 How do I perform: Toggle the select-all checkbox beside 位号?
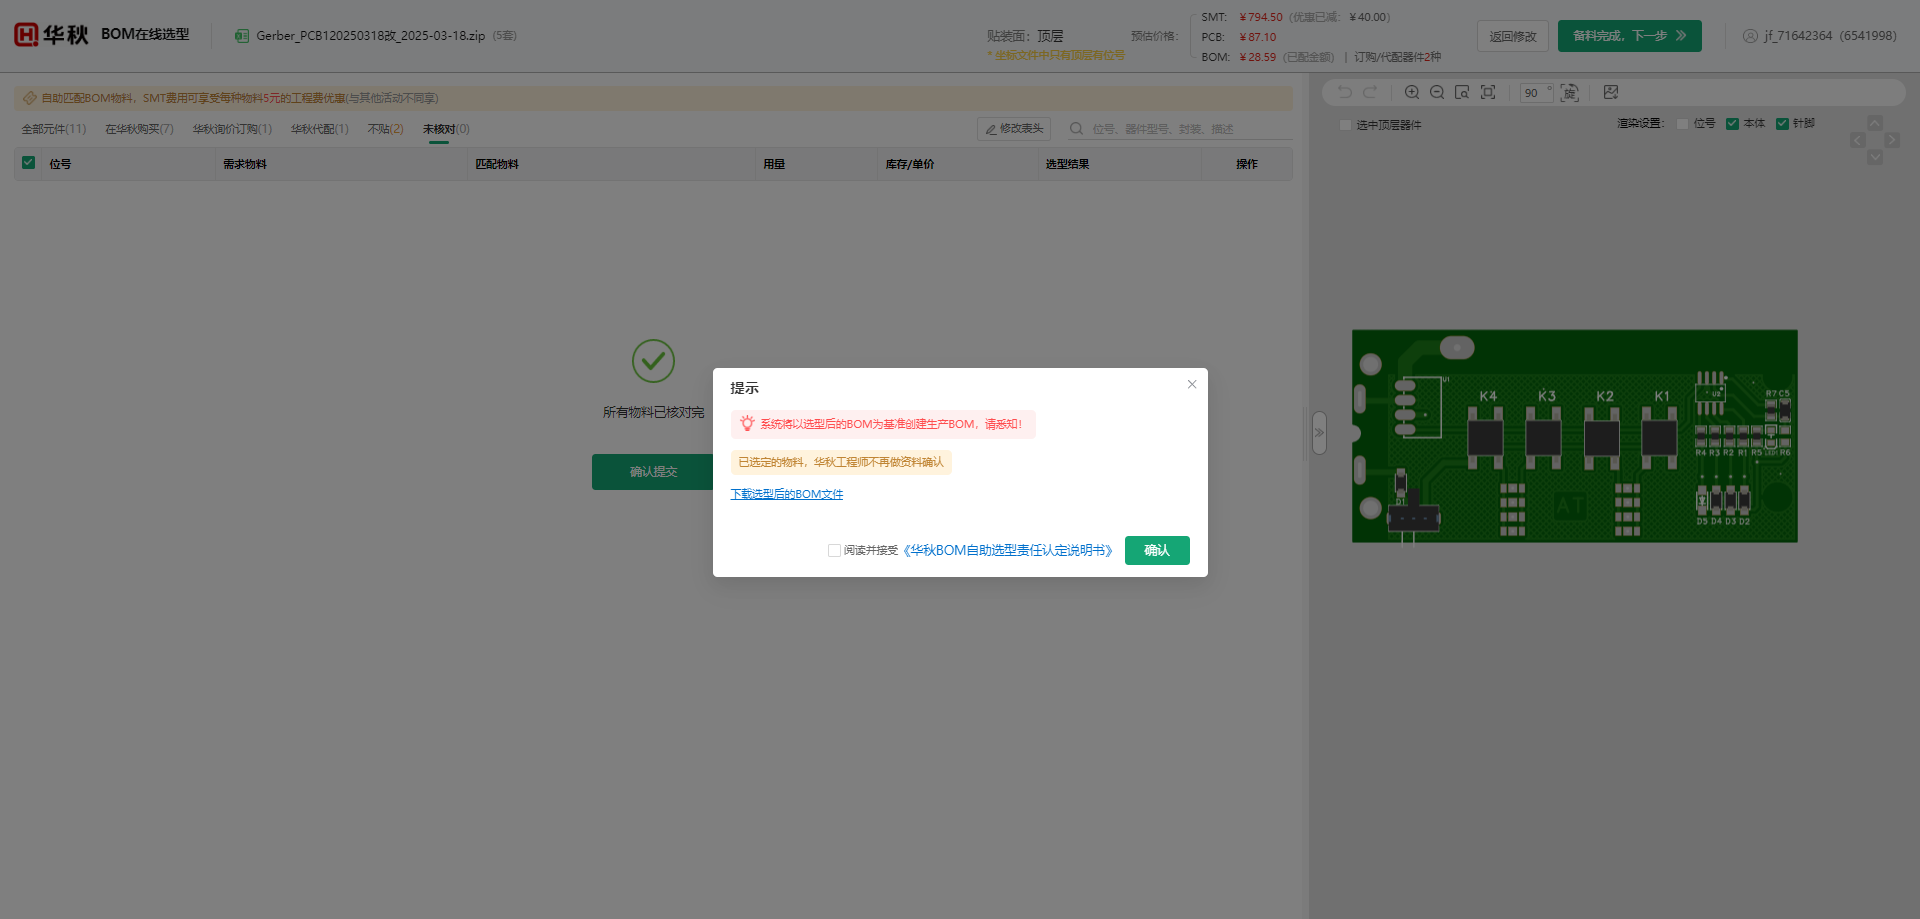click(28, 163)
